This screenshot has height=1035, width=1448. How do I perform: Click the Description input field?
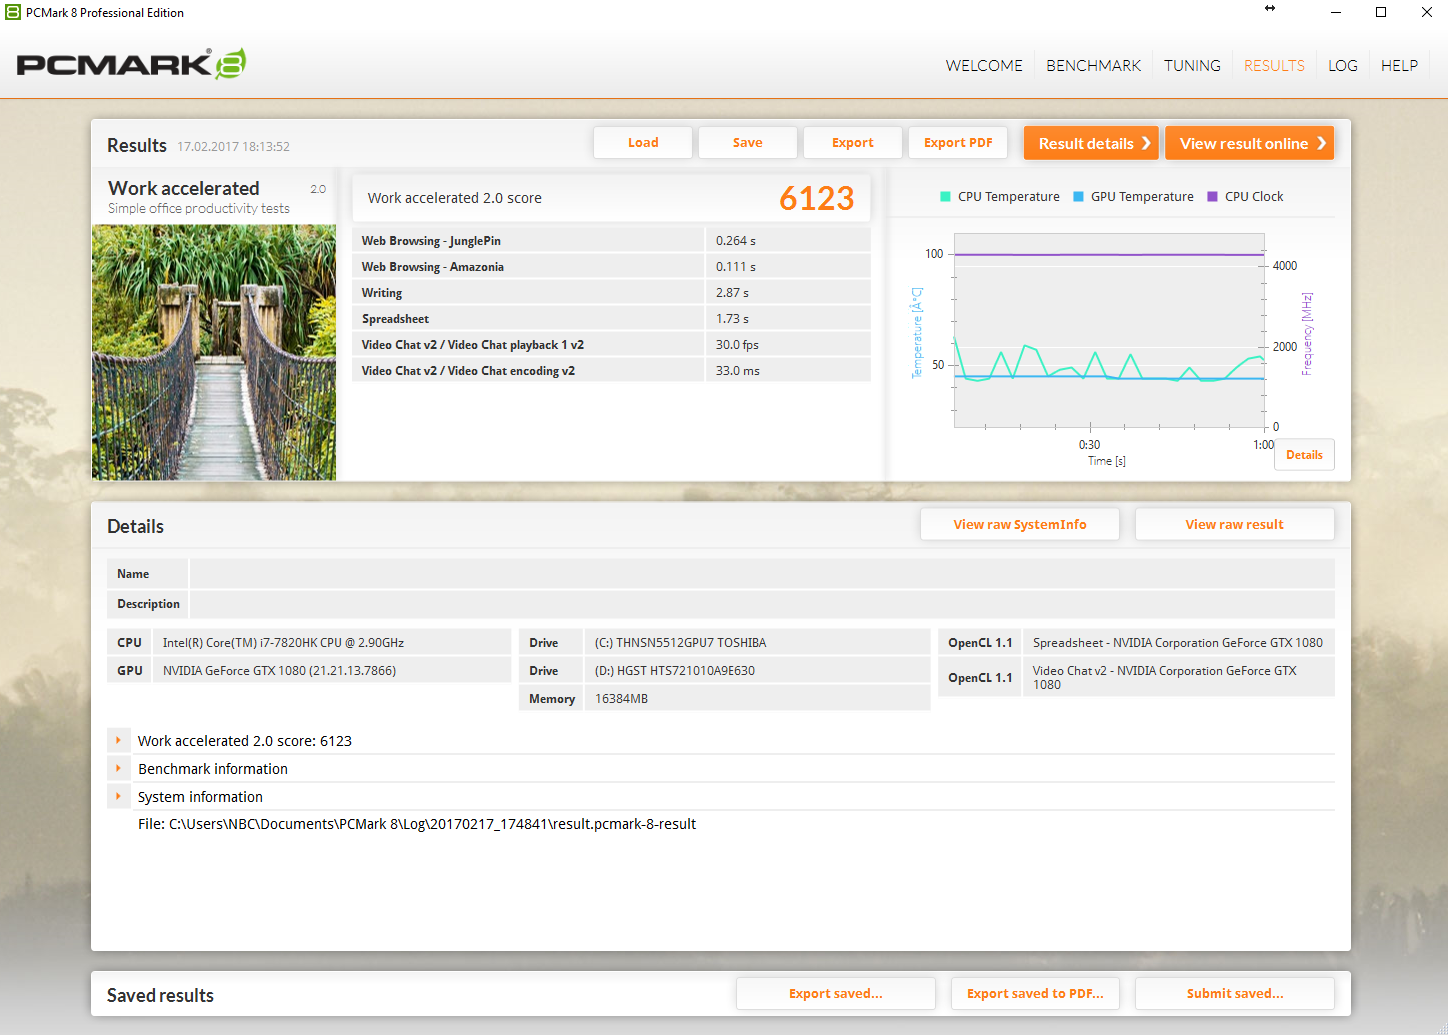coord(762,604)
